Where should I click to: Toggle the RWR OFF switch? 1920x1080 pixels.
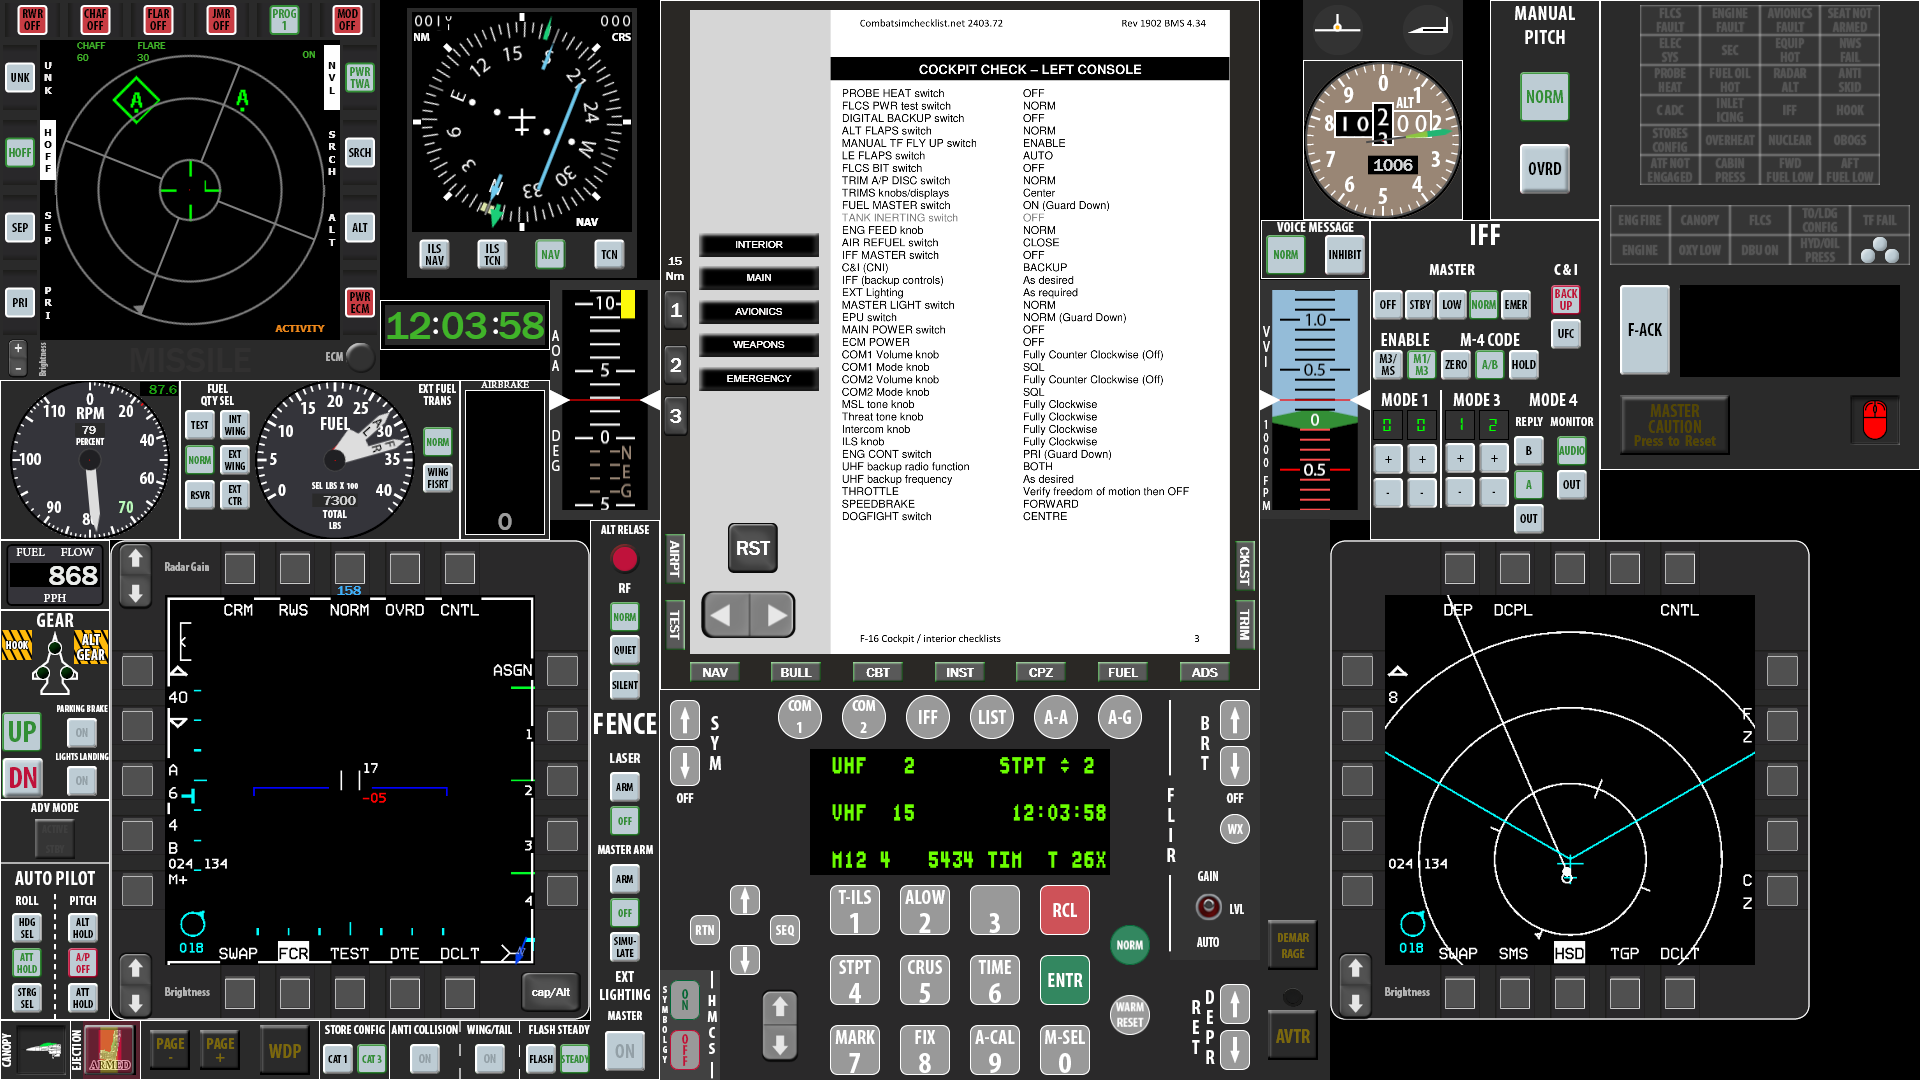point(32,19)
